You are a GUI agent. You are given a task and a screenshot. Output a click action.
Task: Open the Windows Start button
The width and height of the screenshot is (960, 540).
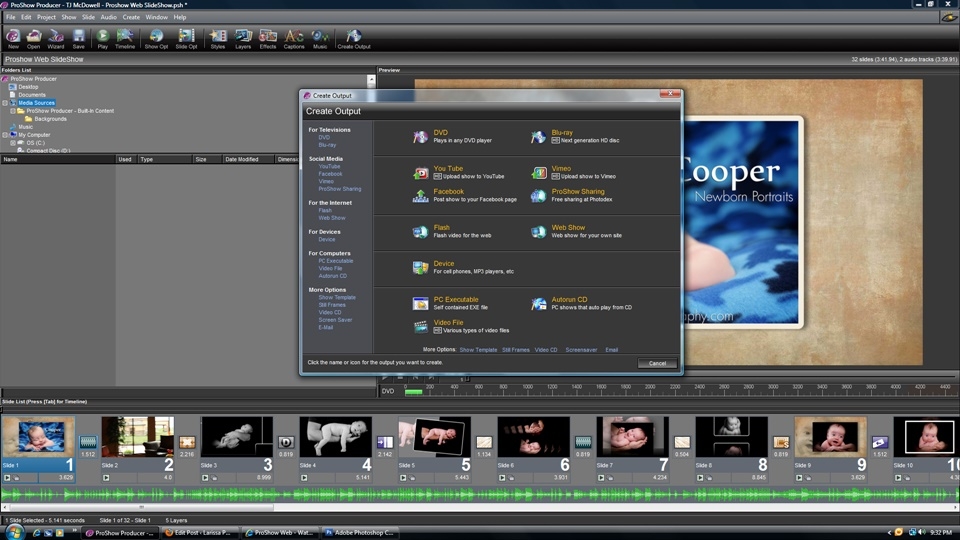14,532
